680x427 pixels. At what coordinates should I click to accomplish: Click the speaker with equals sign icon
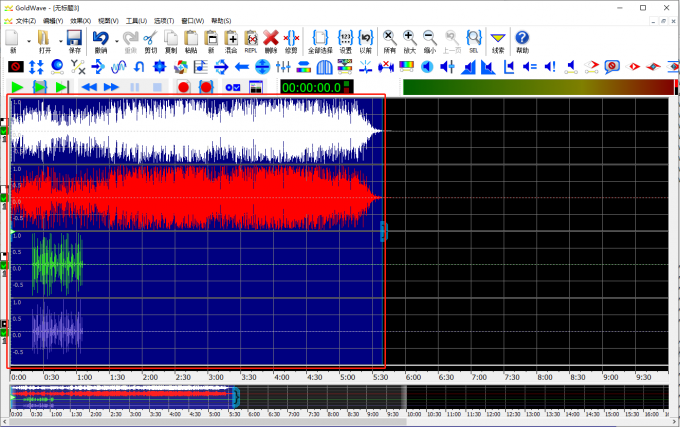point(530,67)
